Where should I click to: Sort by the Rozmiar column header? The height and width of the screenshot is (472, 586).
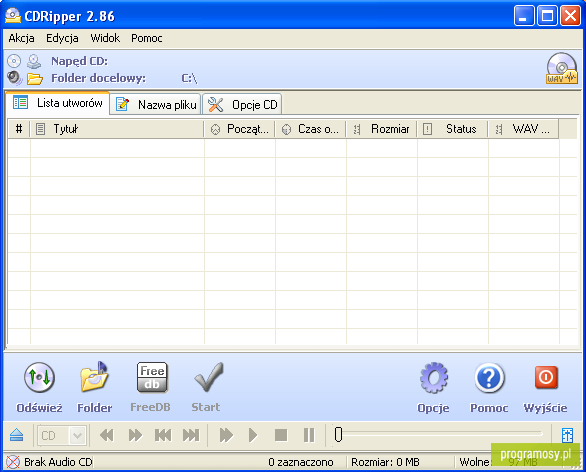click(382, 129)
